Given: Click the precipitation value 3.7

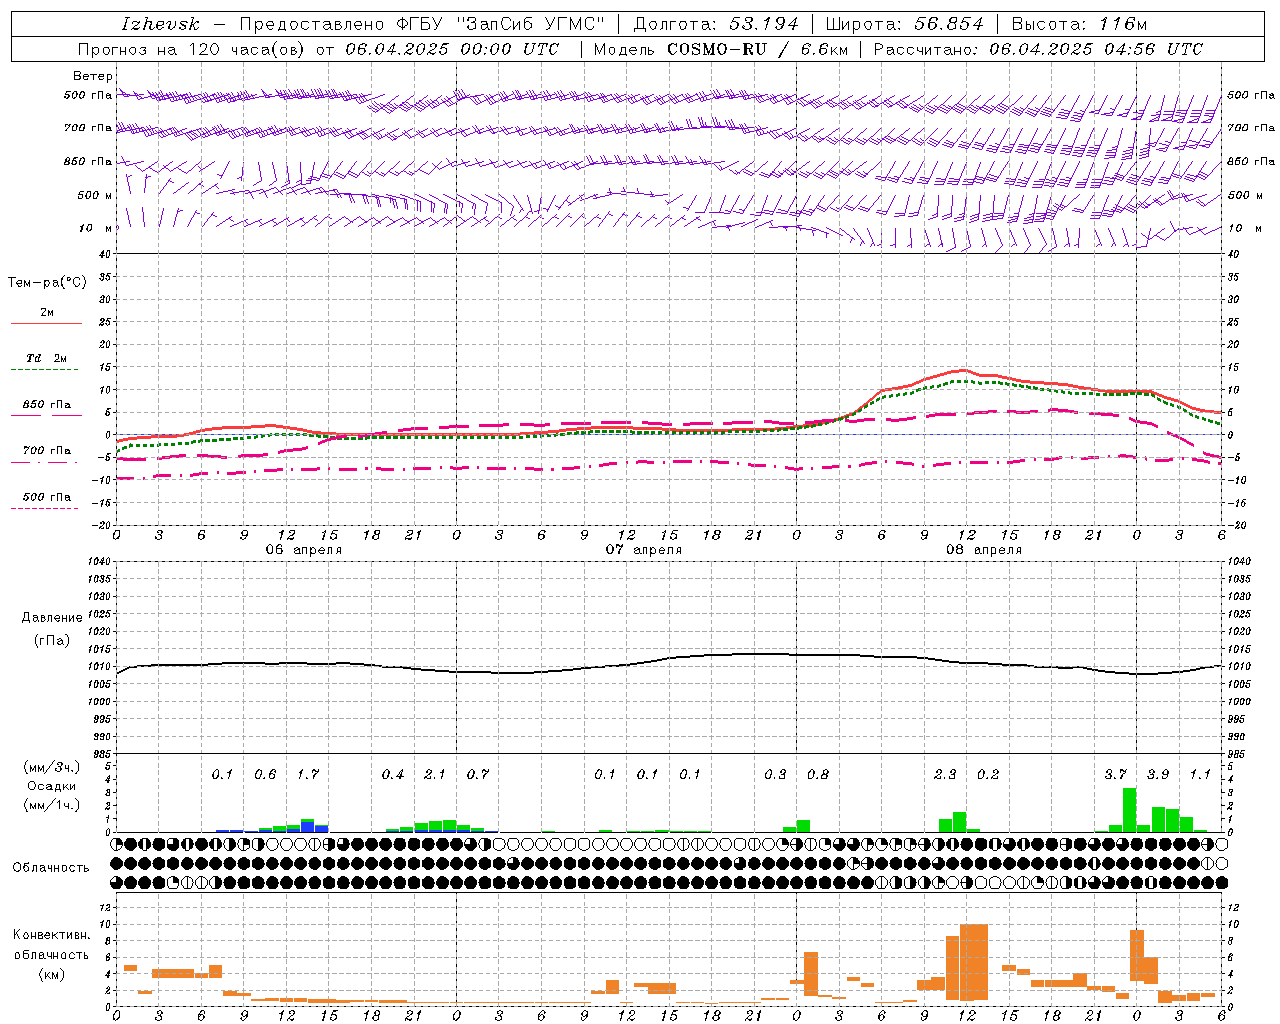Looking at the screenshot, I should pyautogui.click(x=1115, y=775).
